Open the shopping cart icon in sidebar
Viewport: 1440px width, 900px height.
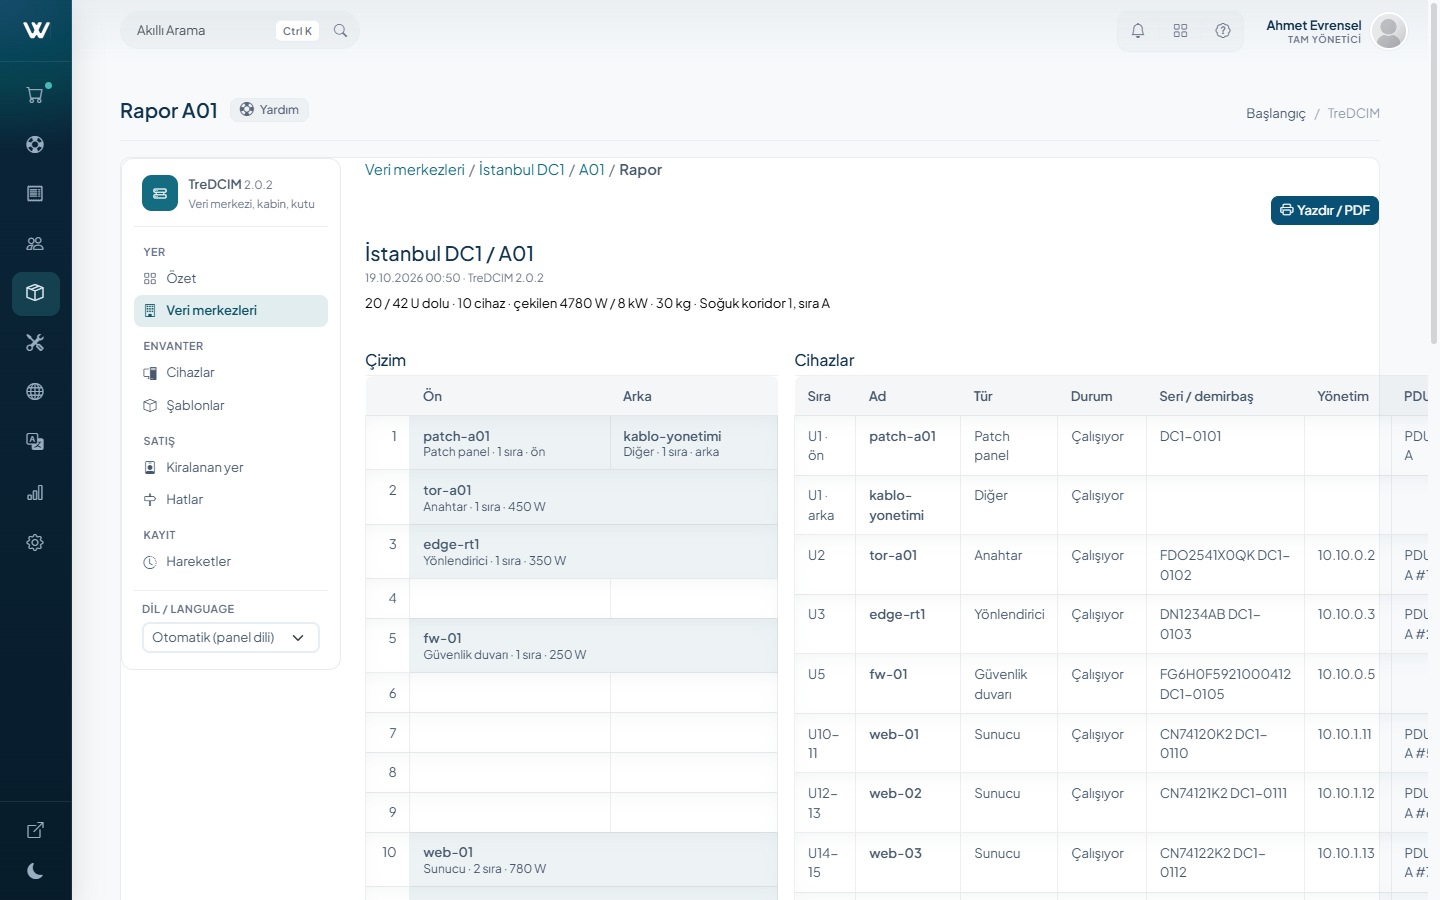click(35, 95)
